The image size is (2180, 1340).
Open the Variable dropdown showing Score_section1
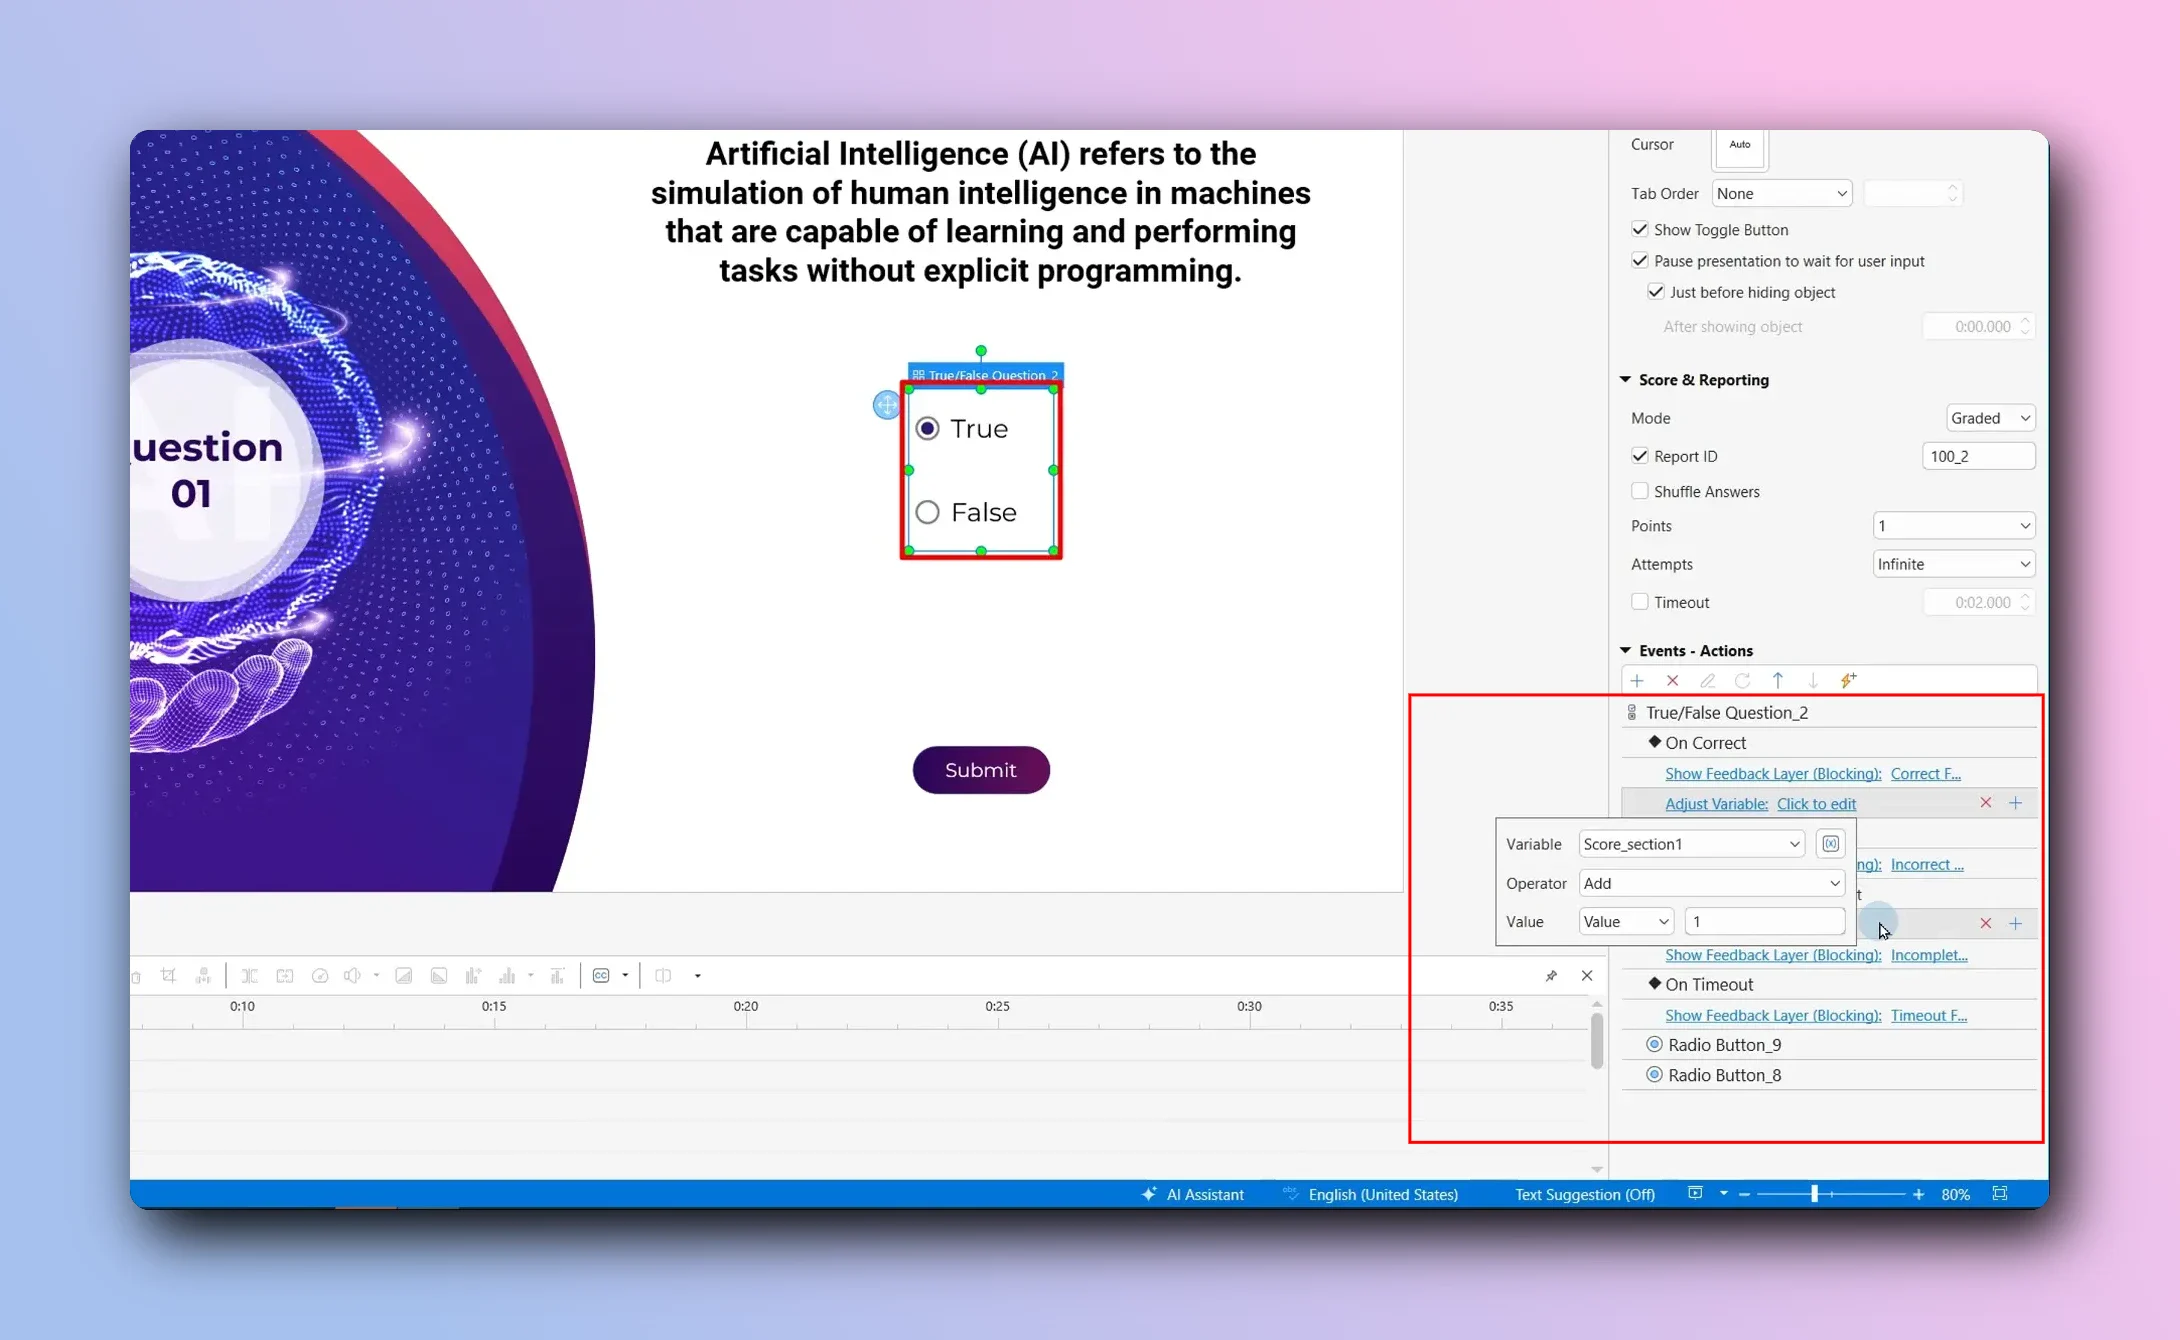click(x=1691, y=844)
